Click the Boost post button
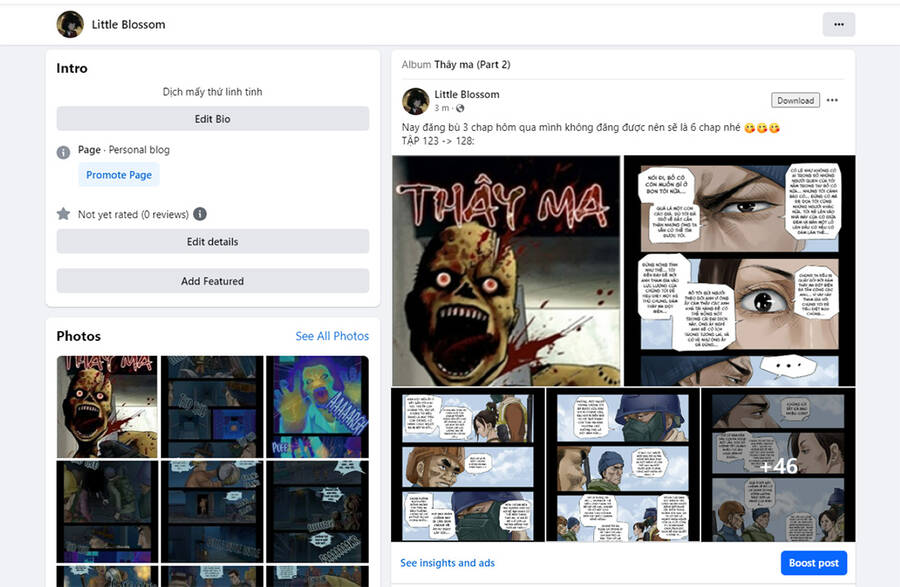Image resolution: width=900 pixels, height=587 pixels. pos(813,563)
